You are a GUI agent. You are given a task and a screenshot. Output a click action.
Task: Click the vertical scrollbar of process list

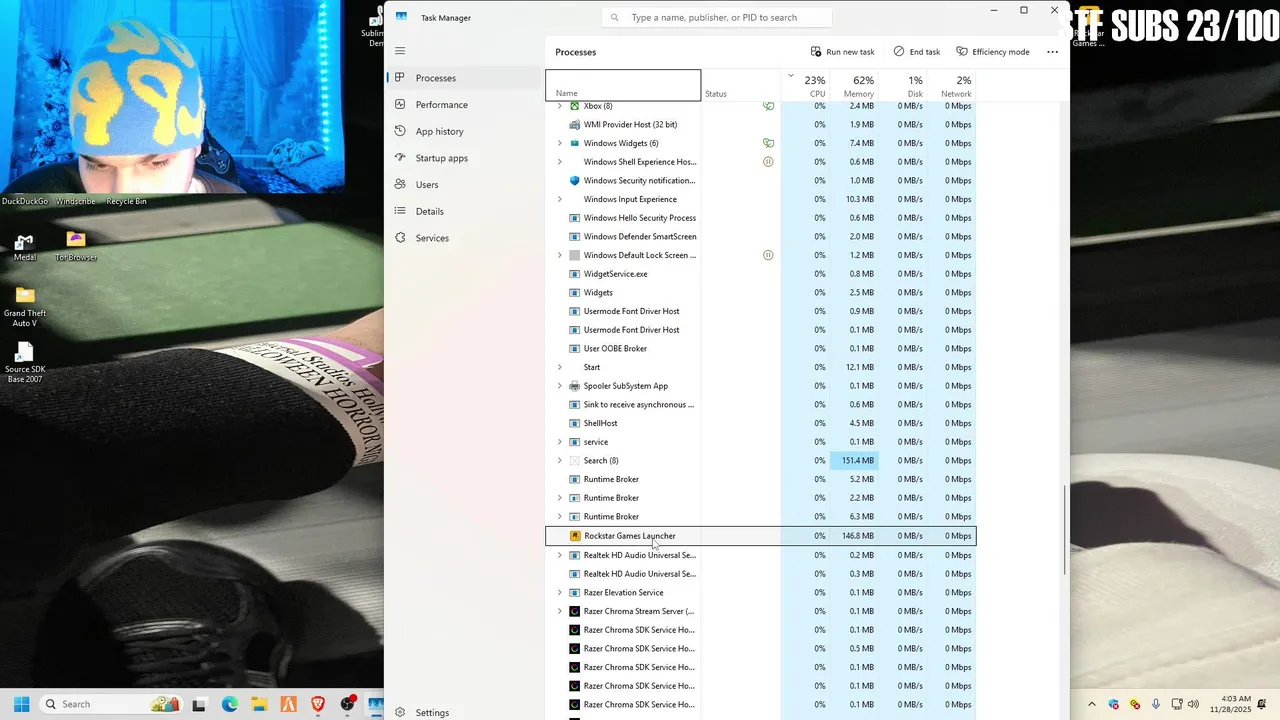[x=1065, y=529]
